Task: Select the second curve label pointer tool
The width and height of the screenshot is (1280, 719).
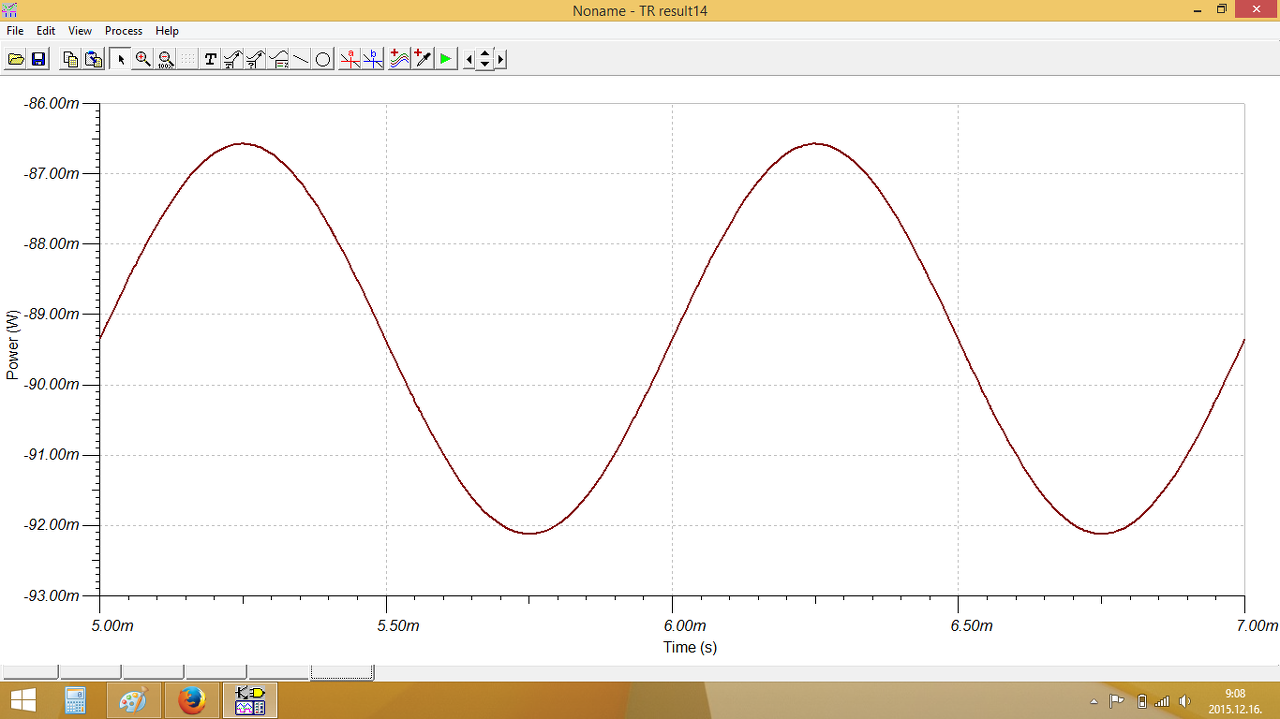Action: [255, 59]
